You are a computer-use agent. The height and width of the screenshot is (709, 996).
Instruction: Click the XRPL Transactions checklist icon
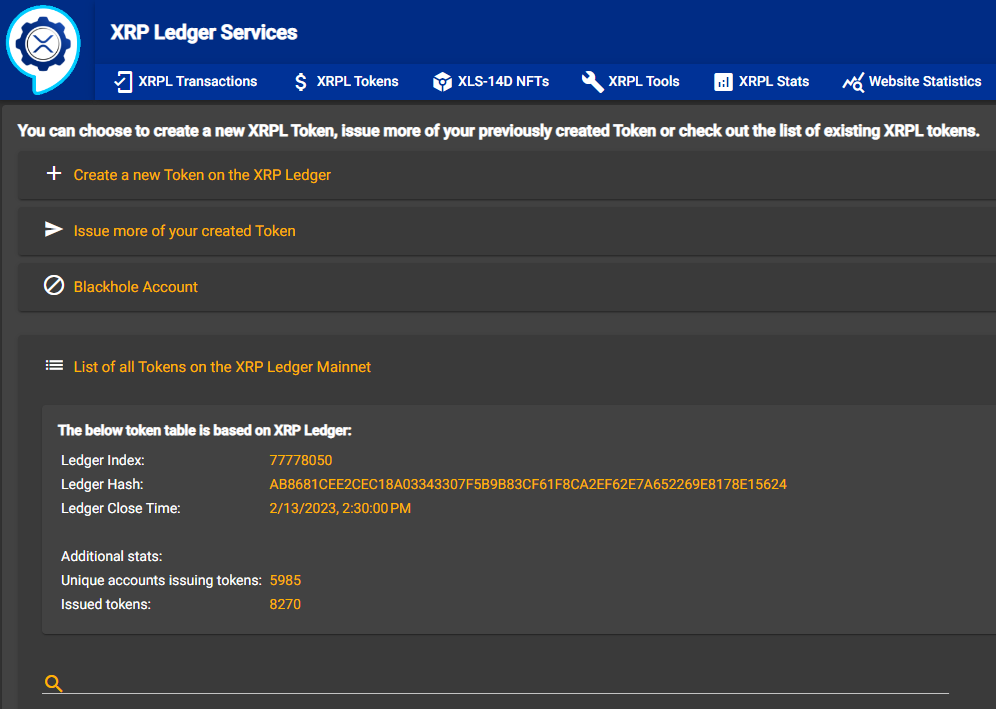(123, 82)
